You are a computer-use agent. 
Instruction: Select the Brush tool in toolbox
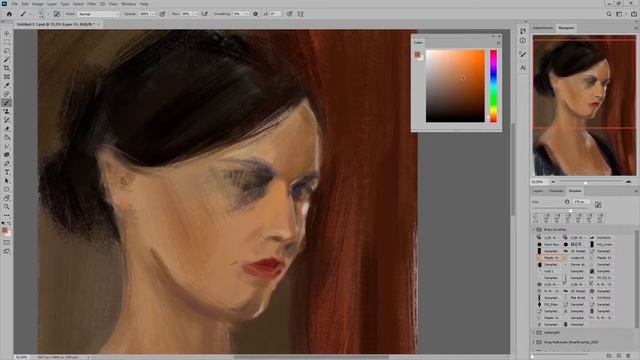click(7, 103)
